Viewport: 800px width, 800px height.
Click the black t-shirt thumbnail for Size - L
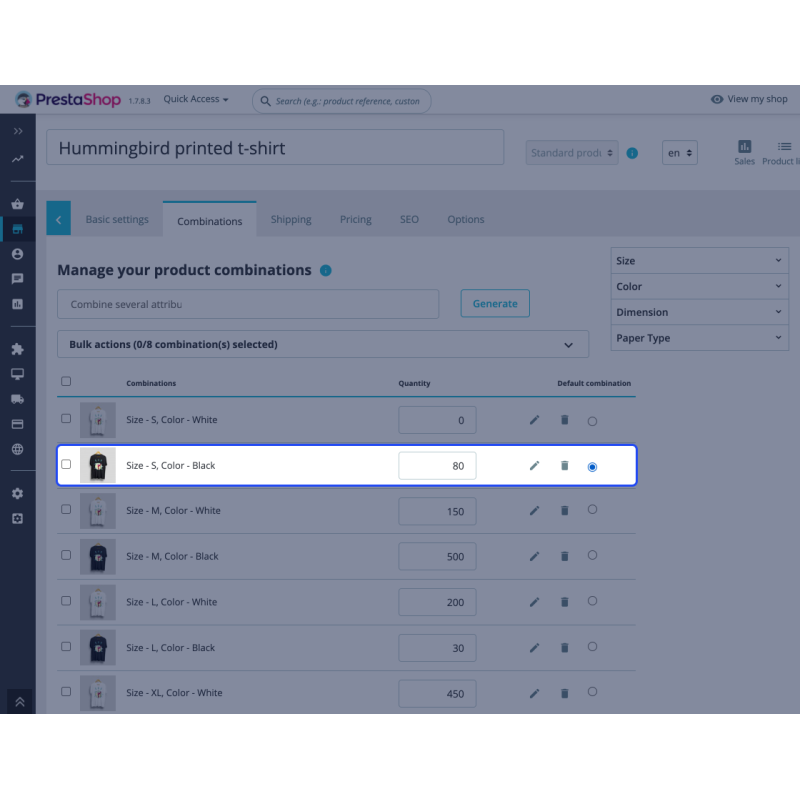[x=98, y=647]
